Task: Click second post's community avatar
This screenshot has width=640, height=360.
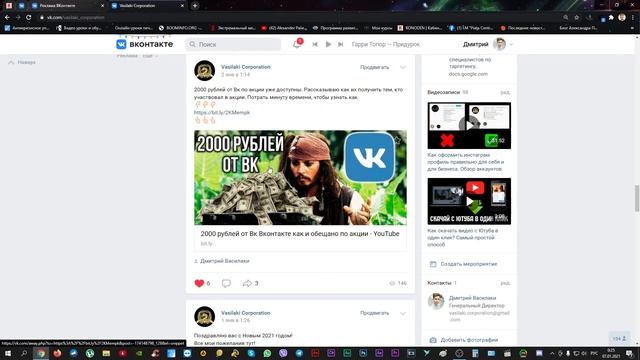Action: click(204, 316)
